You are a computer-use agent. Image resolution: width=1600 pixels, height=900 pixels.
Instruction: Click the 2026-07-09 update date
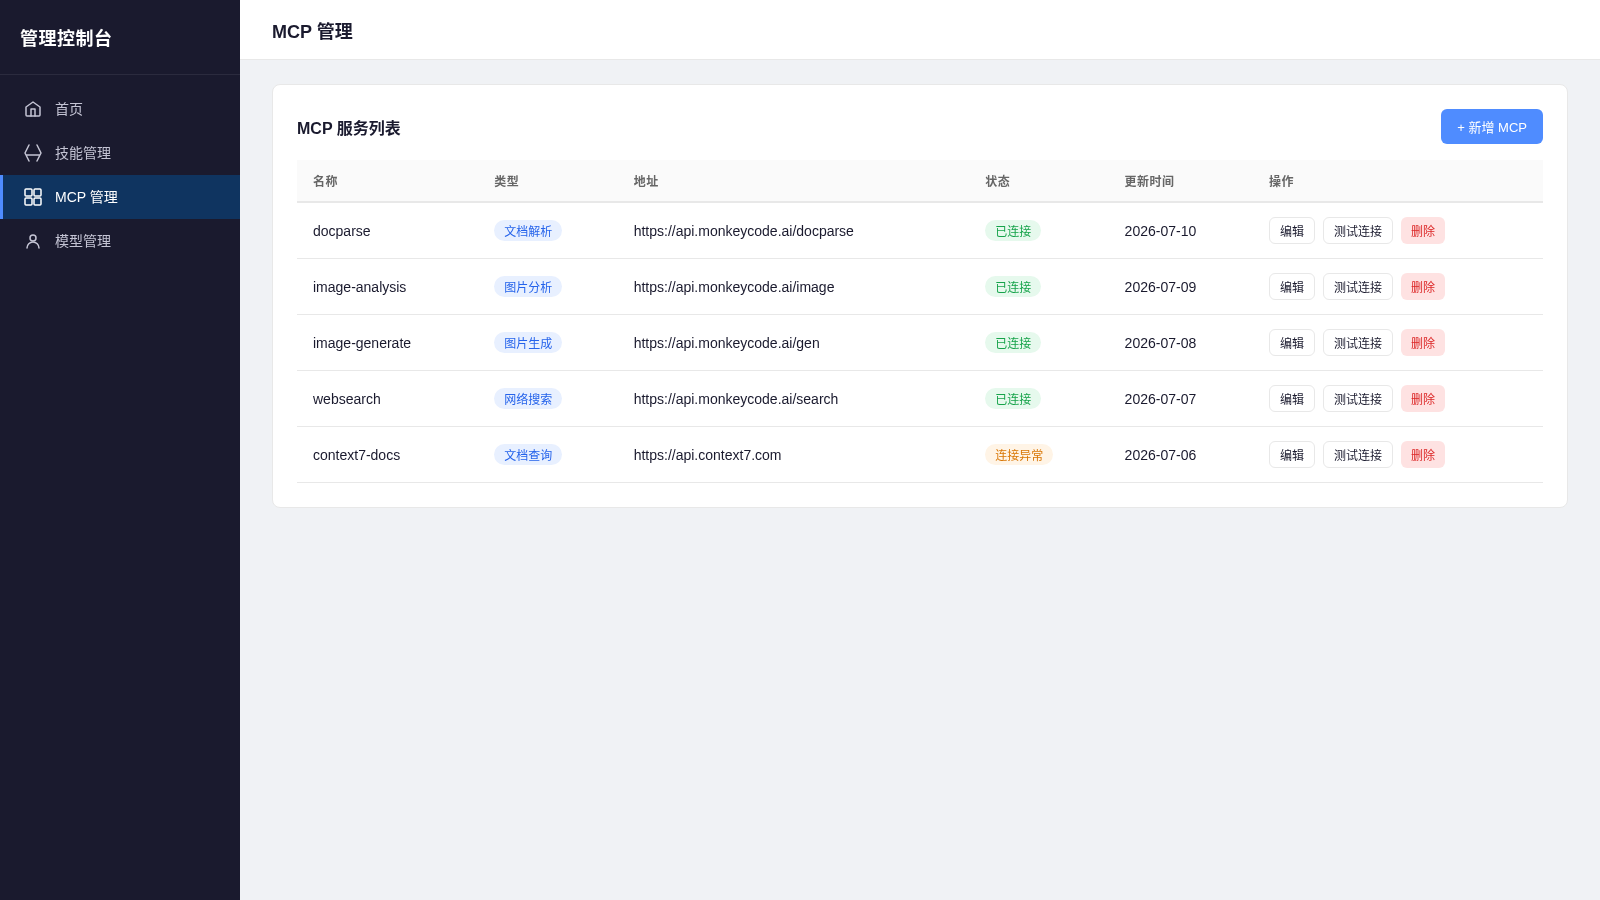click(x=1160, y=287)
